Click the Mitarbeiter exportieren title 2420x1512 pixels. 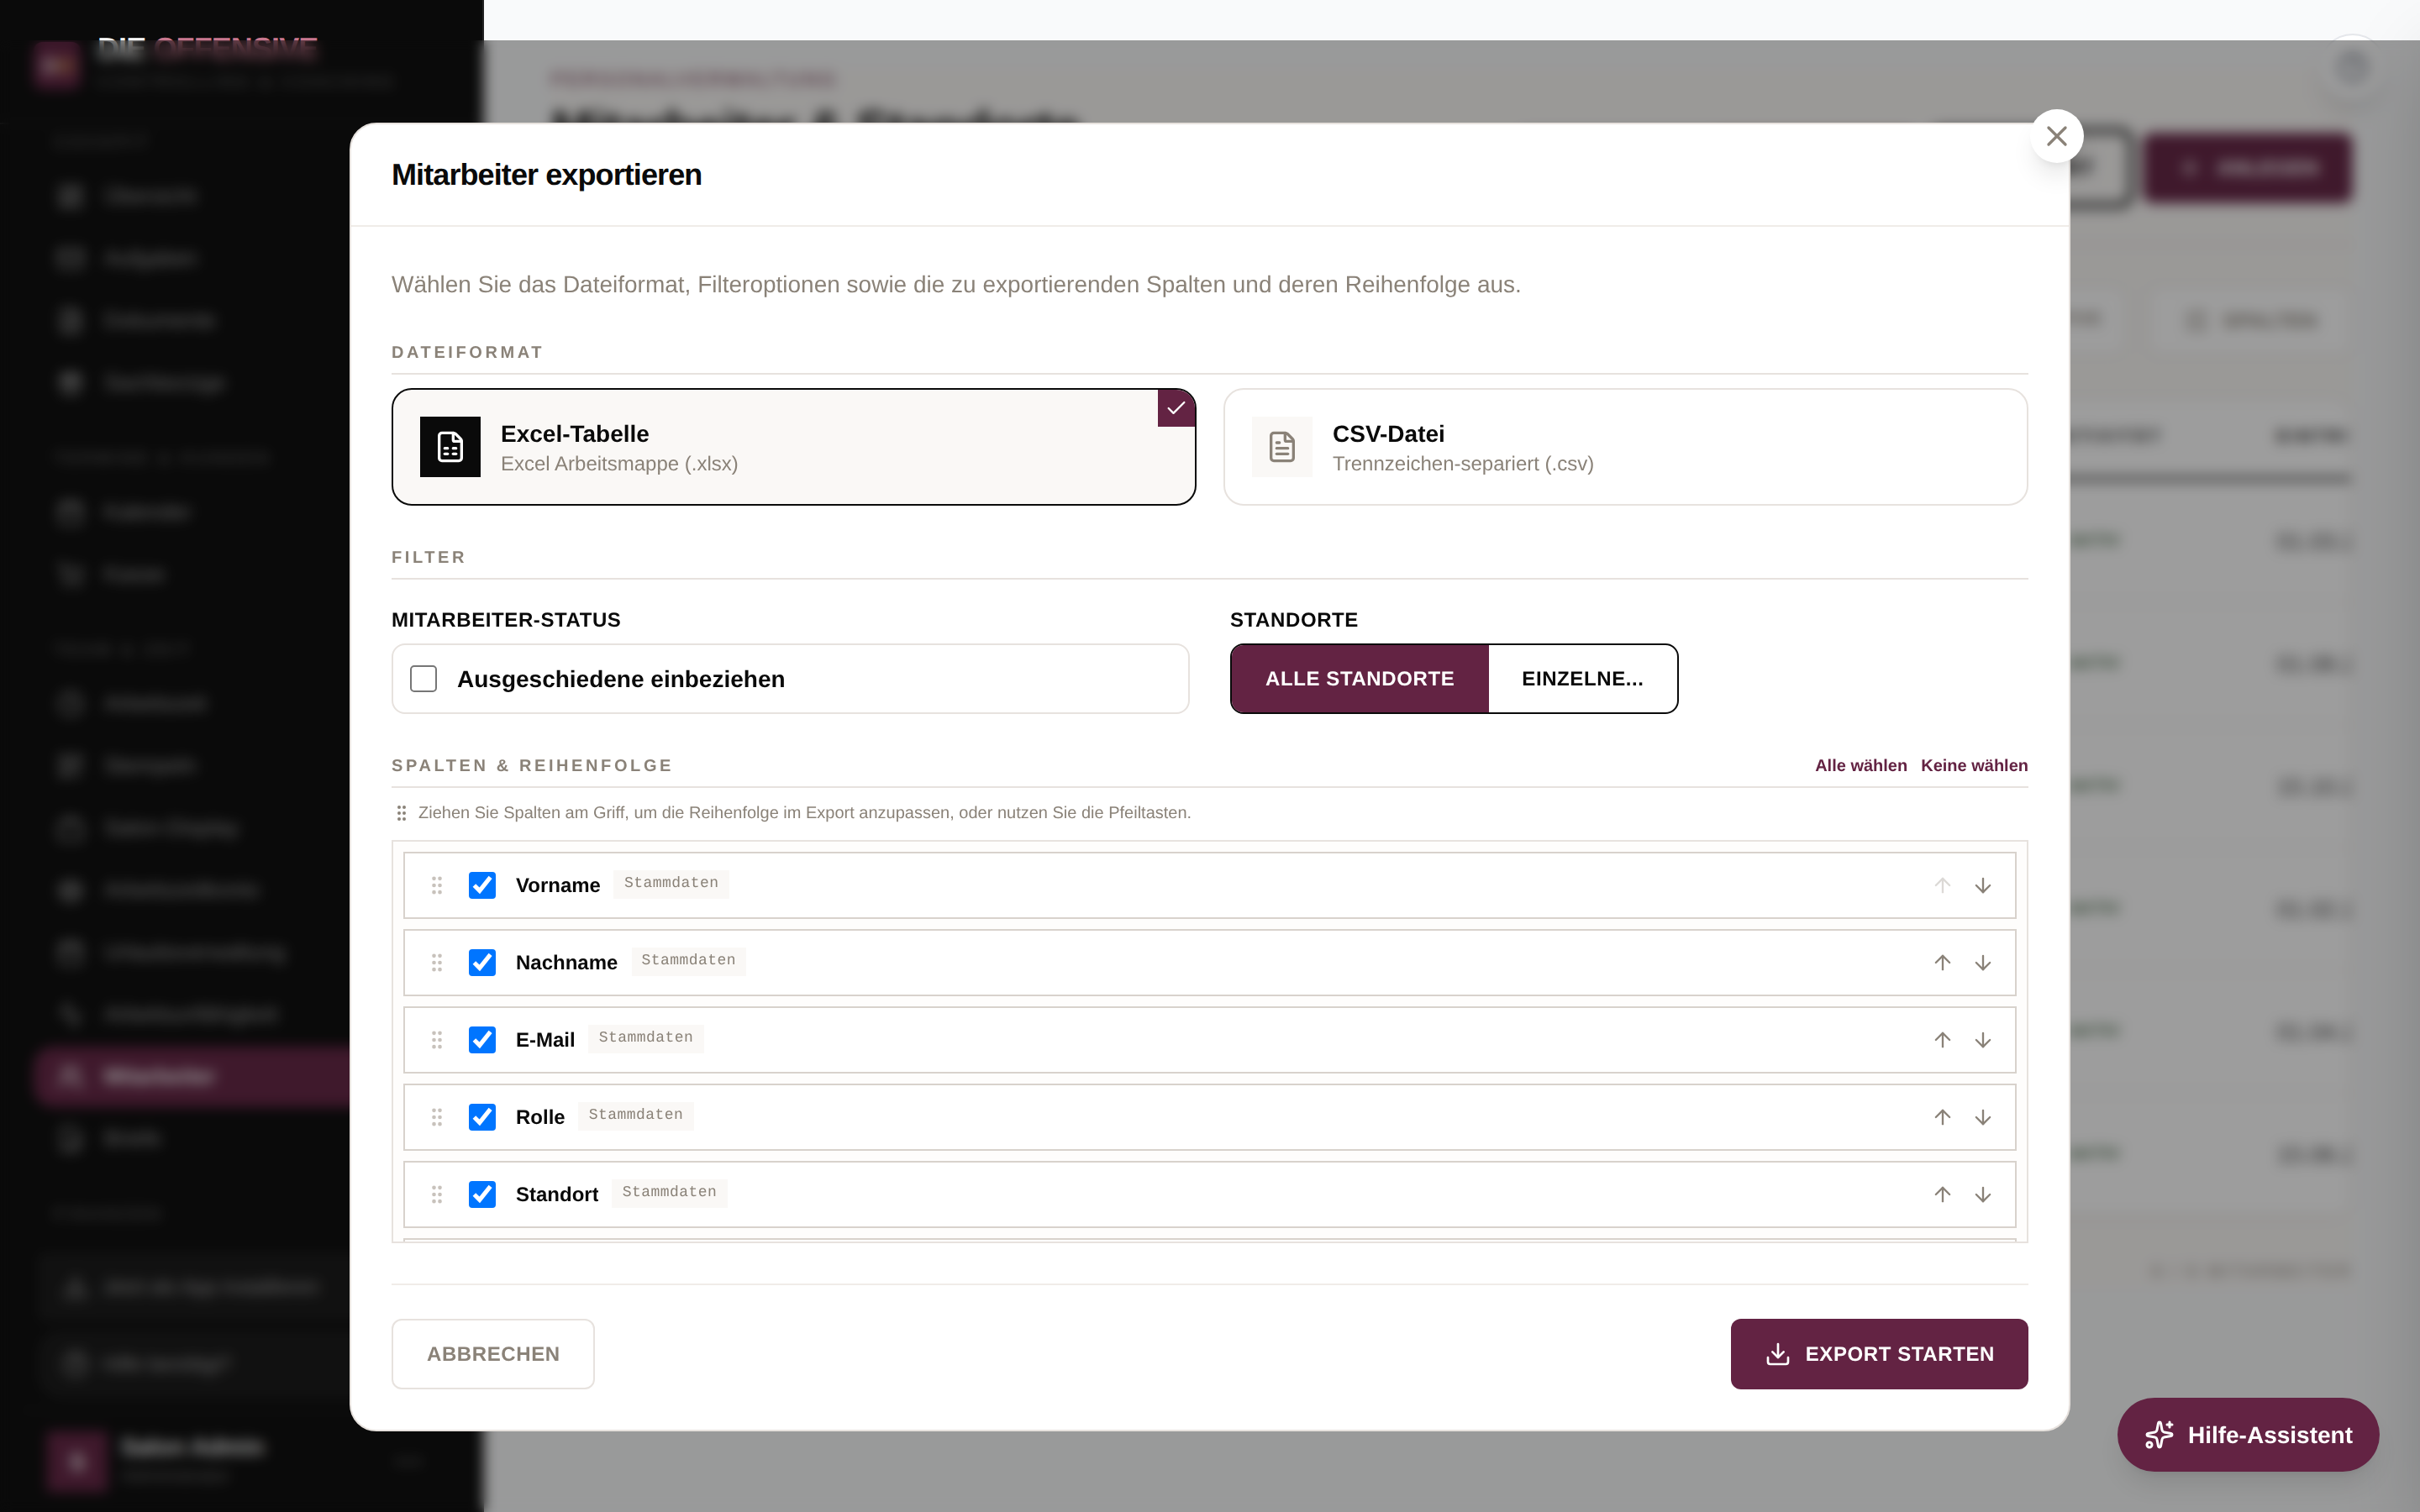click(x=547, y=175)
